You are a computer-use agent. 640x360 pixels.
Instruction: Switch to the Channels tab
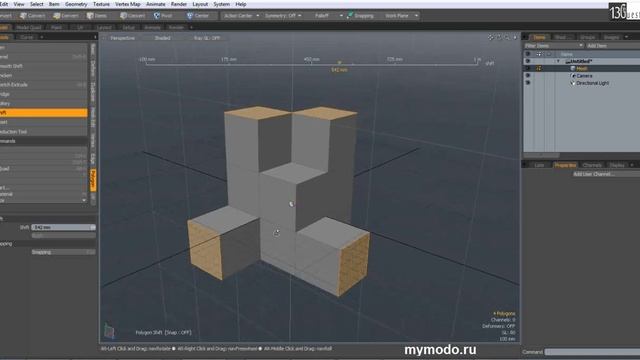592,165
